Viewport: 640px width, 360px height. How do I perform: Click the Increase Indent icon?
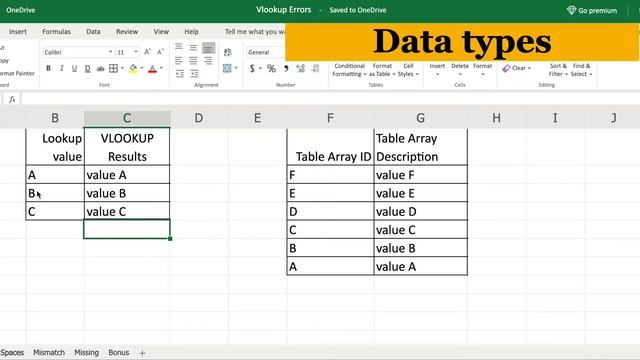(194, 73)
